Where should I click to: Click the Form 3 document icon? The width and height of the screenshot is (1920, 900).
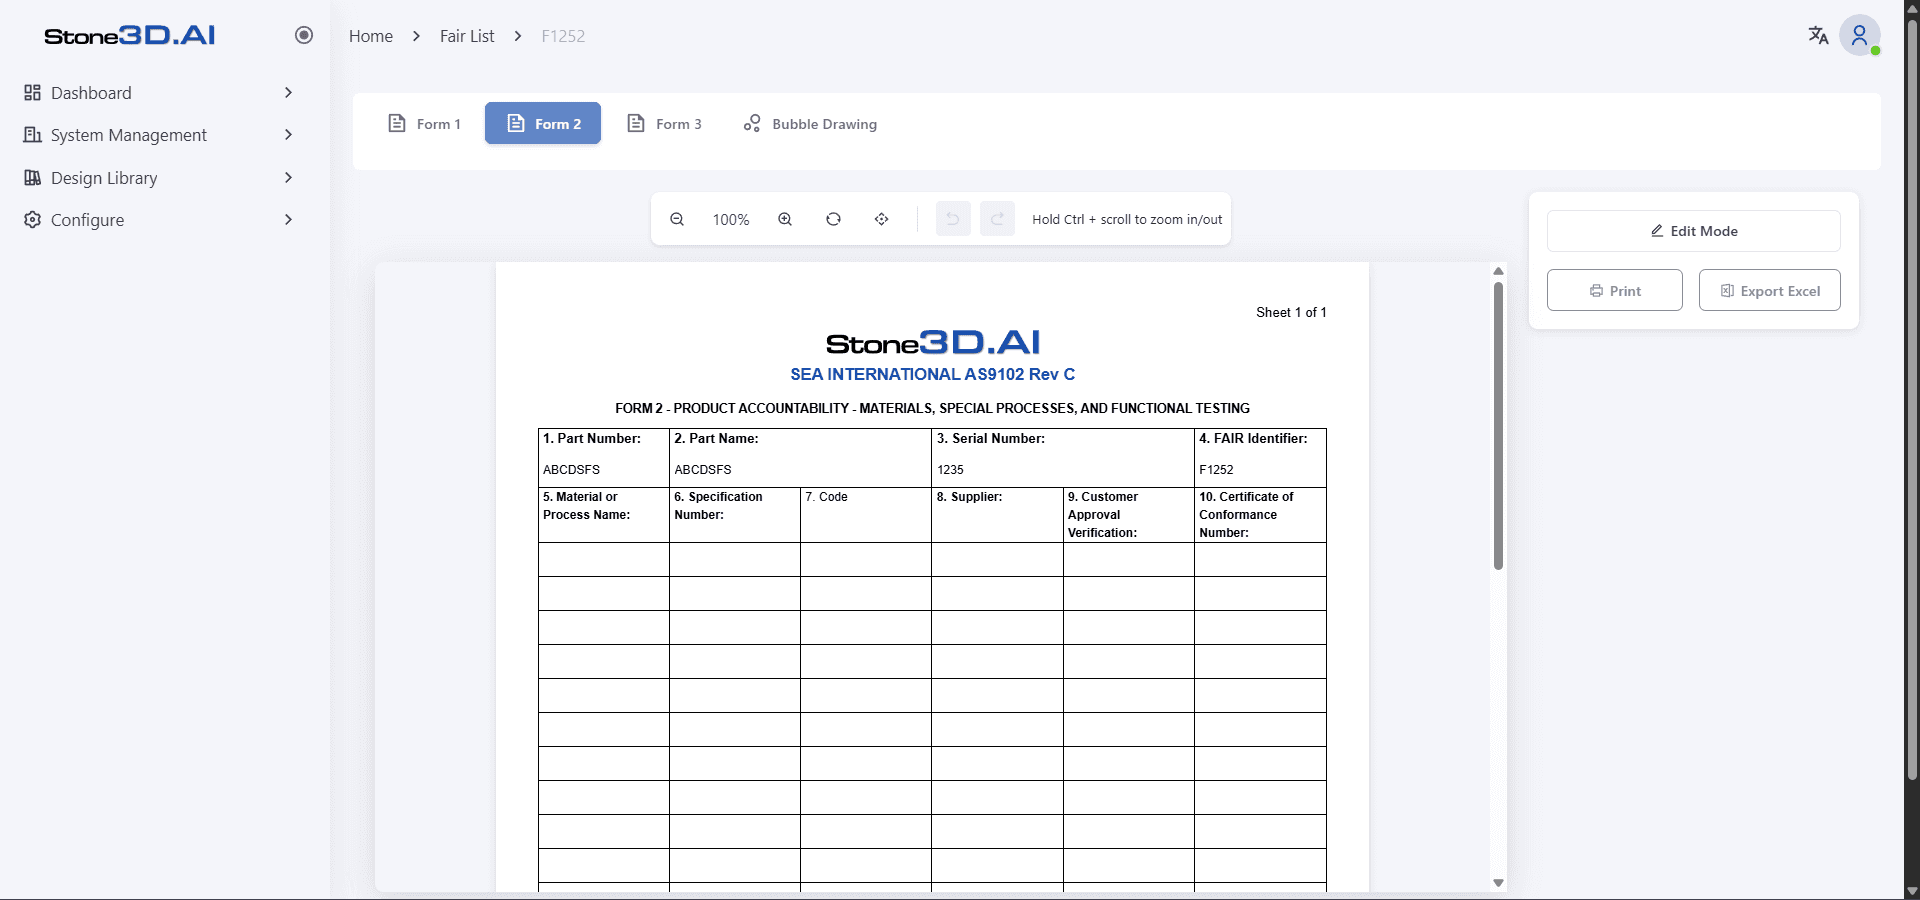tap(636, 123)
